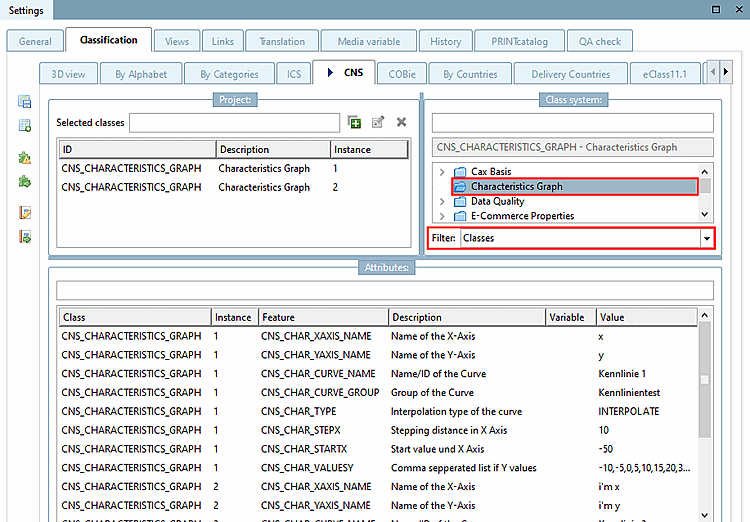750x522 pixels.
Task: Click the add class icon with green plus
Action: pos(354,122)
